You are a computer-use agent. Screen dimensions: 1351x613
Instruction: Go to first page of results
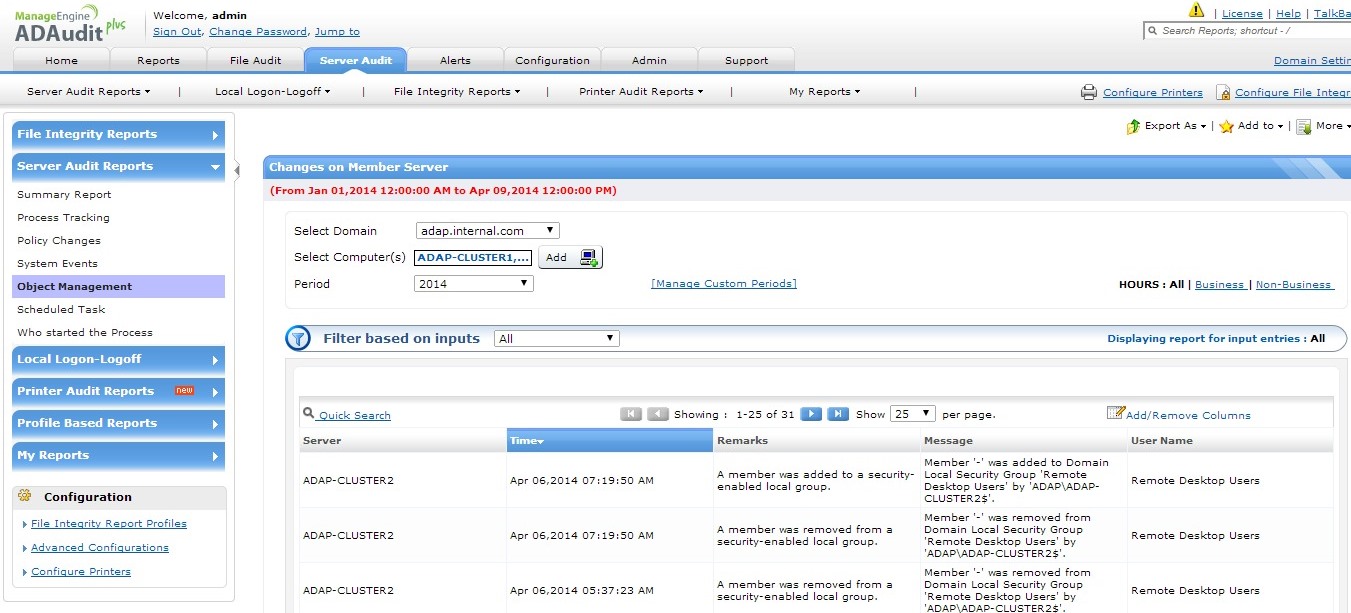pos(631,414)
